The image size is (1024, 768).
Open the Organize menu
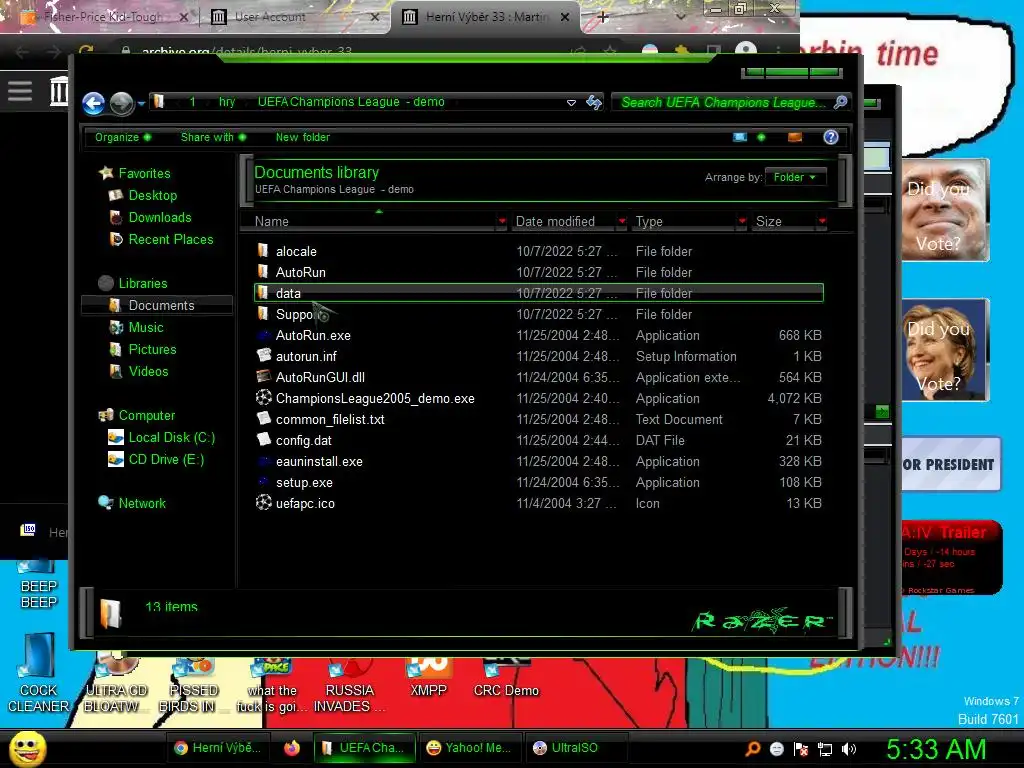tap(122, 137)
